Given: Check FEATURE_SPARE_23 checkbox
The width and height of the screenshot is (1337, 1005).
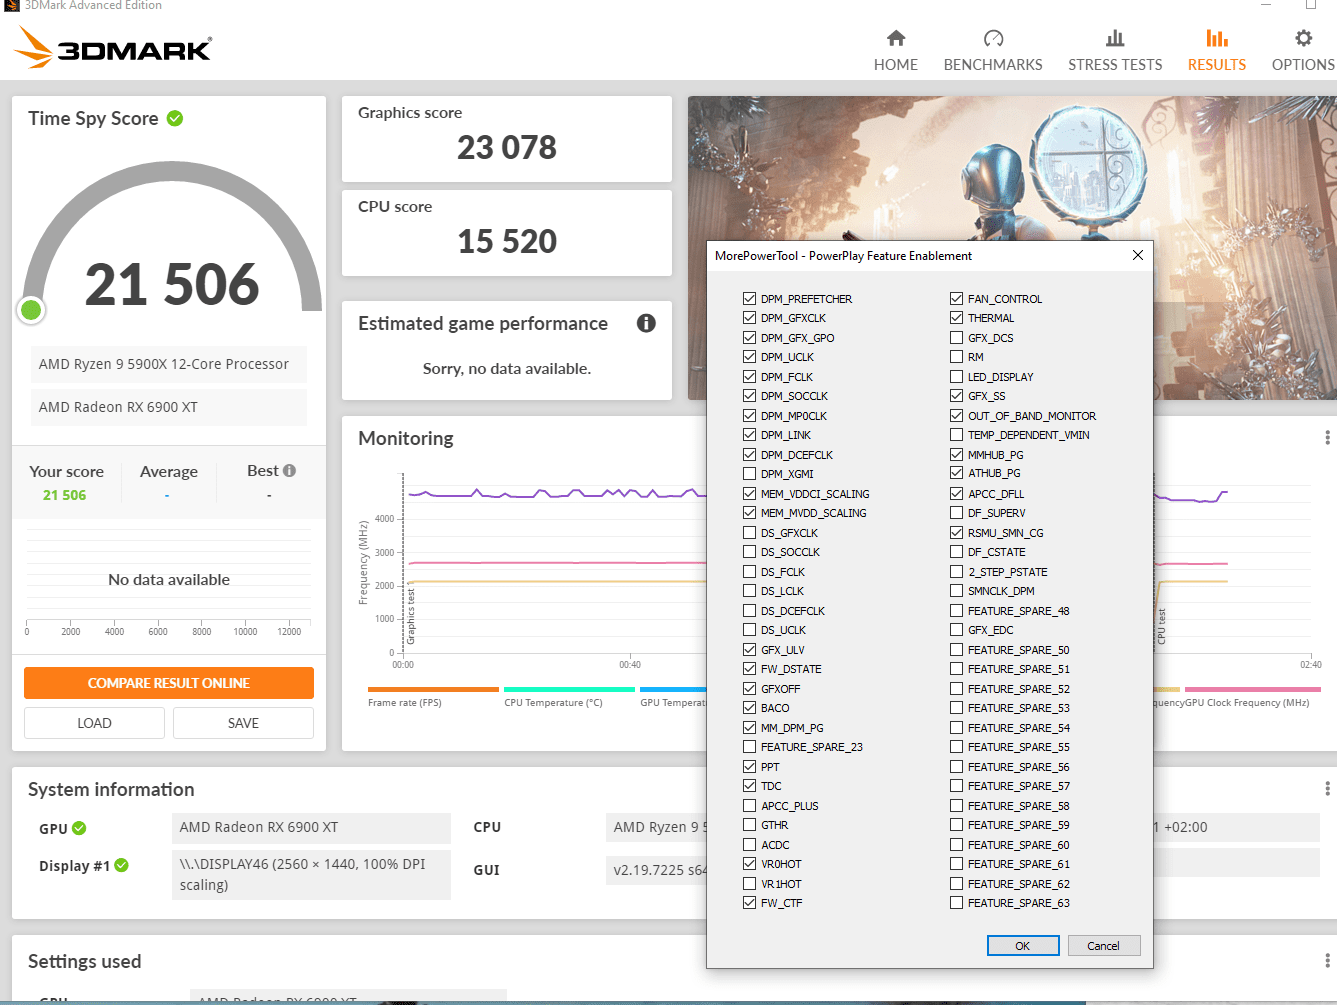Looking at the screenshot, I should point(749,747).
